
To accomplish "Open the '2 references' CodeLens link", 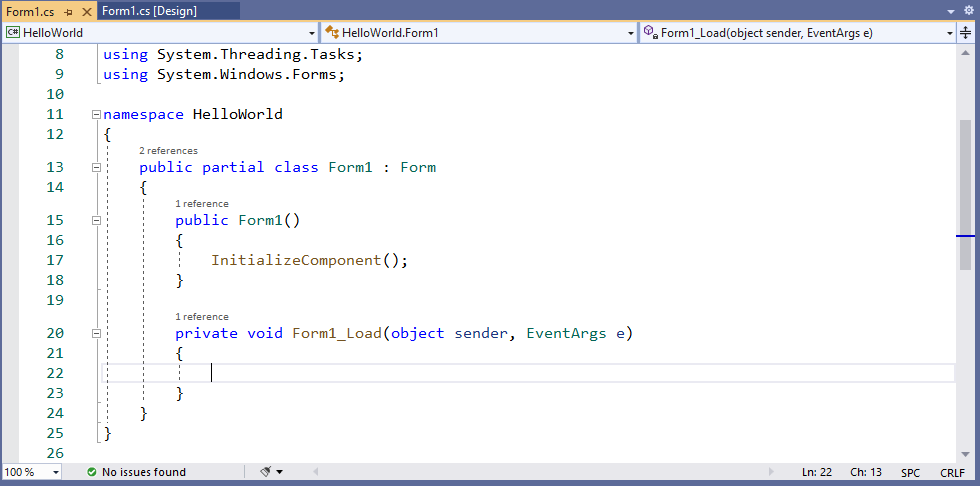I will pyautogui.click(x=168, y=151).
